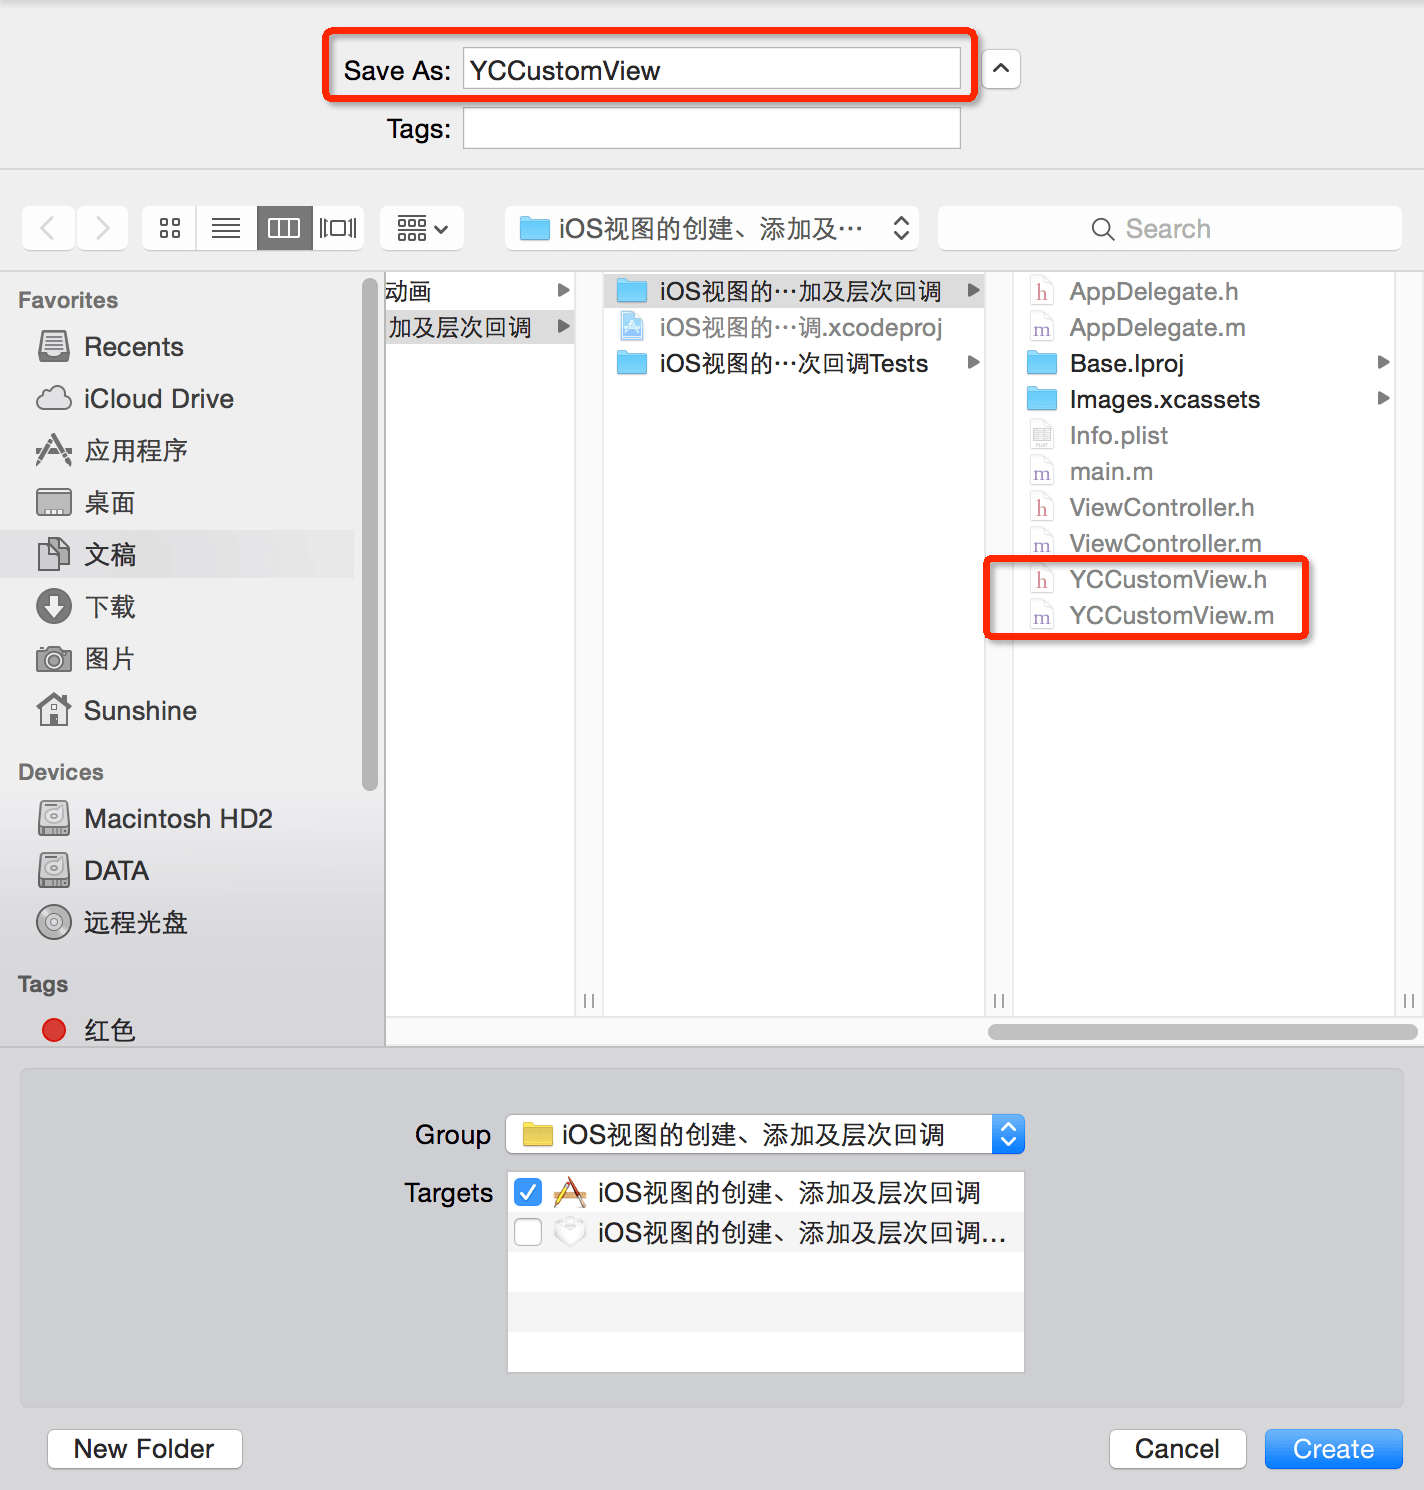The width and height of the screenshot is (1424, 1490).
Task: Click the Tags input field
Action: pyautogui.click(x=711, y=128)
